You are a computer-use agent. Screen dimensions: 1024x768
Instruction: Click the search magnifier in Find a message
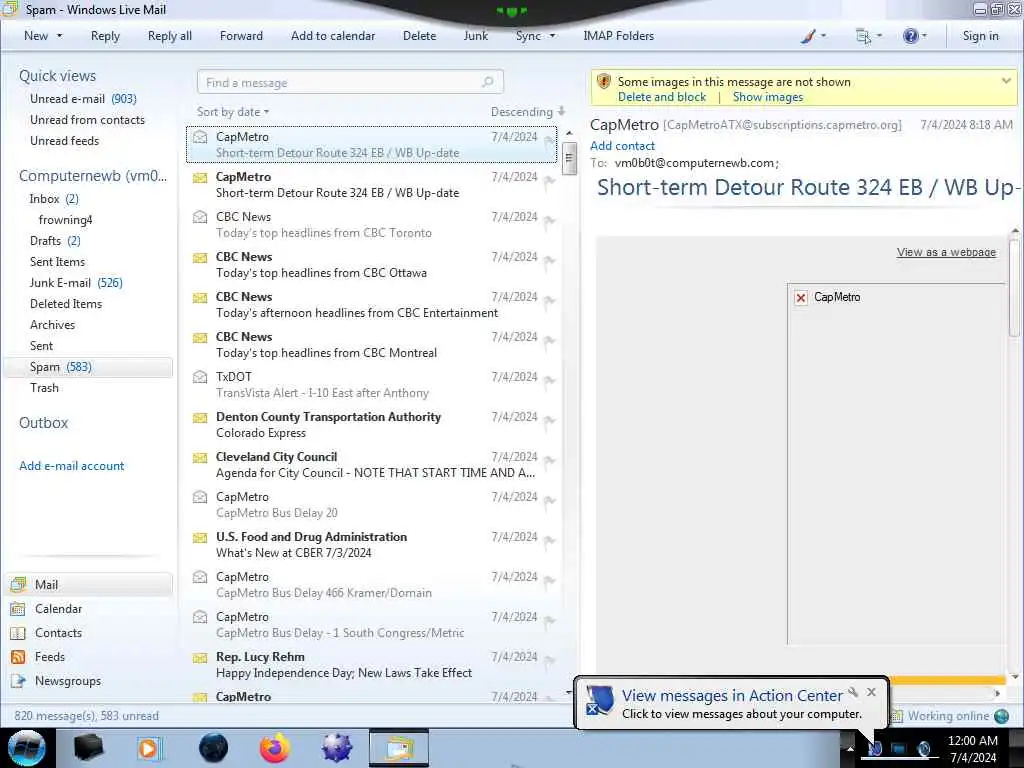tap(487, 82)
